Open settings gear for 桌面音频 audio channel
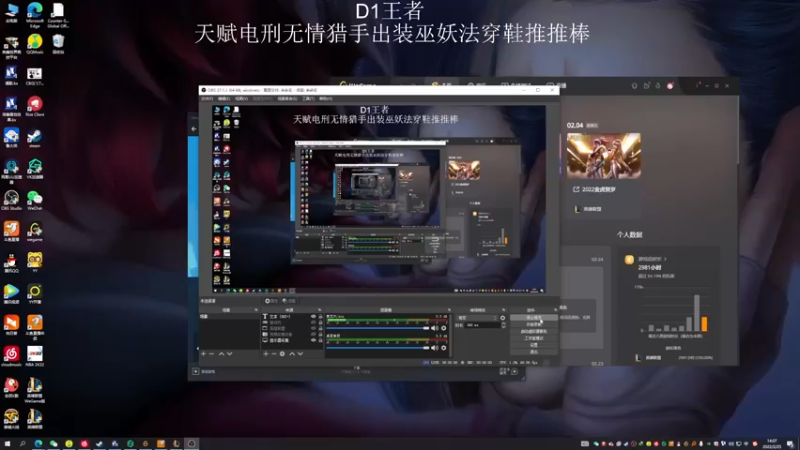800x450 pixels. coord(444,348)
